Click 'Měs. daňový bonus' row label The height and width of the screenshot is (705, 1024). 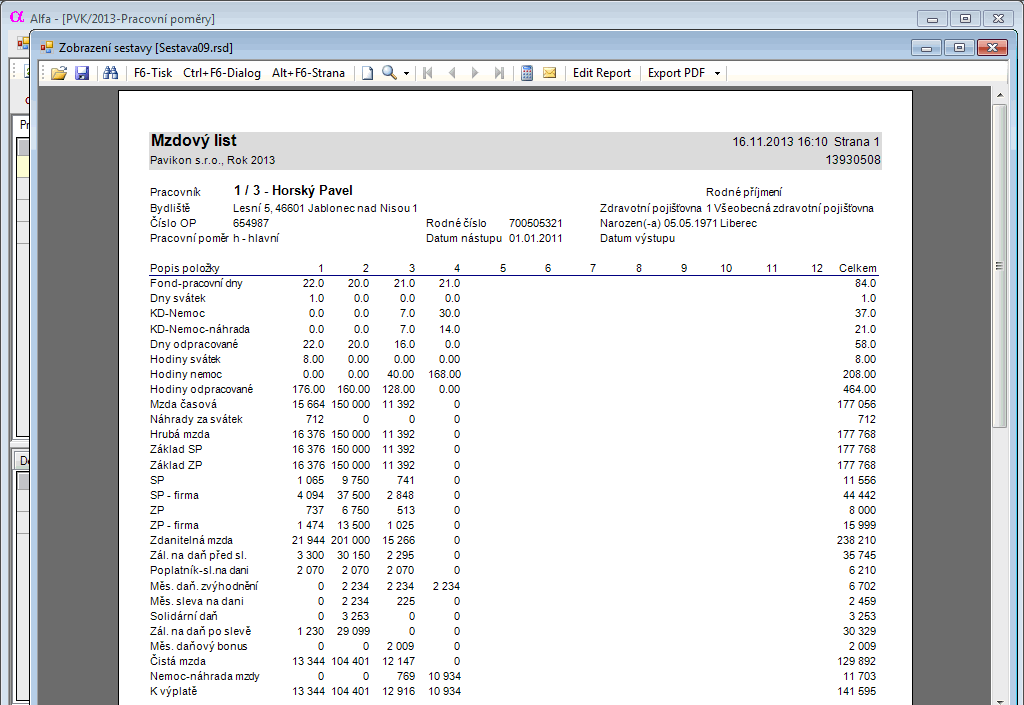[x=199, y=646]
